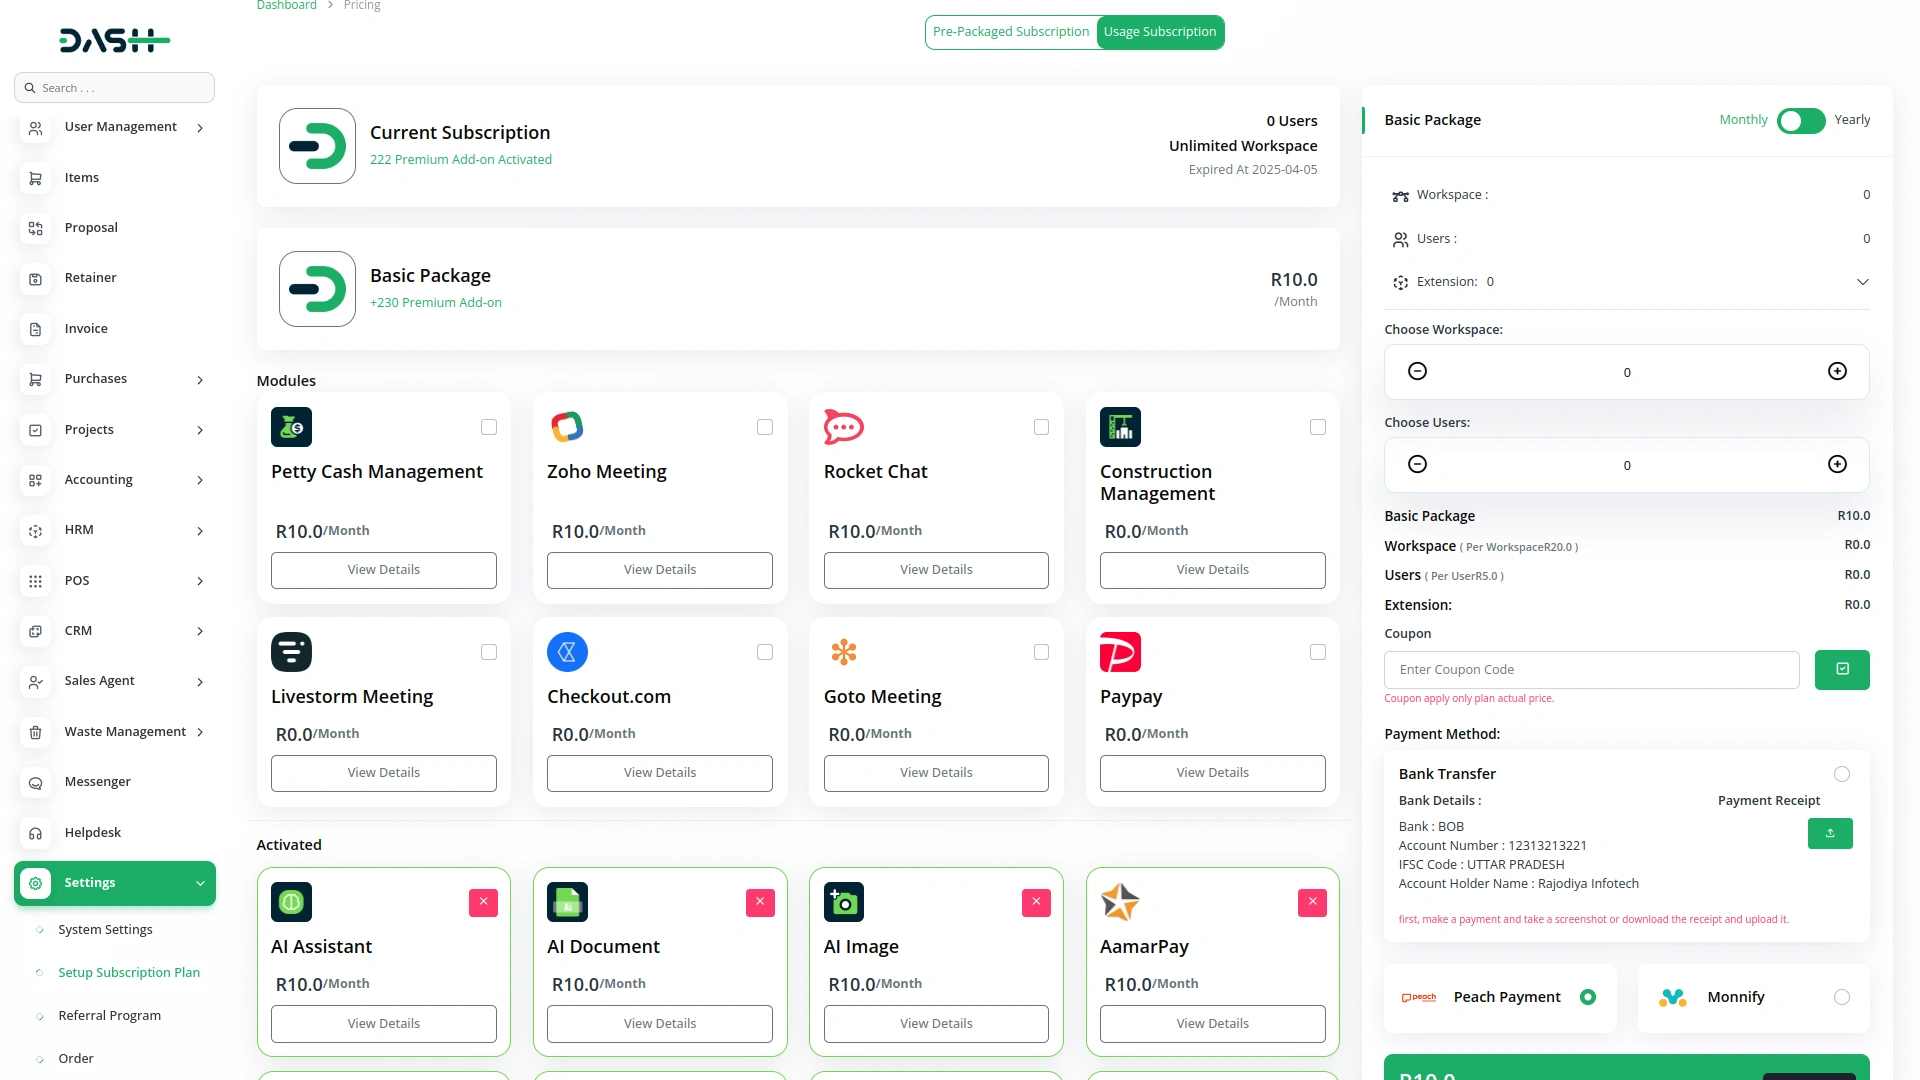Open System Settings submenu item
Screen dimensions: 1920x1080
105,929
